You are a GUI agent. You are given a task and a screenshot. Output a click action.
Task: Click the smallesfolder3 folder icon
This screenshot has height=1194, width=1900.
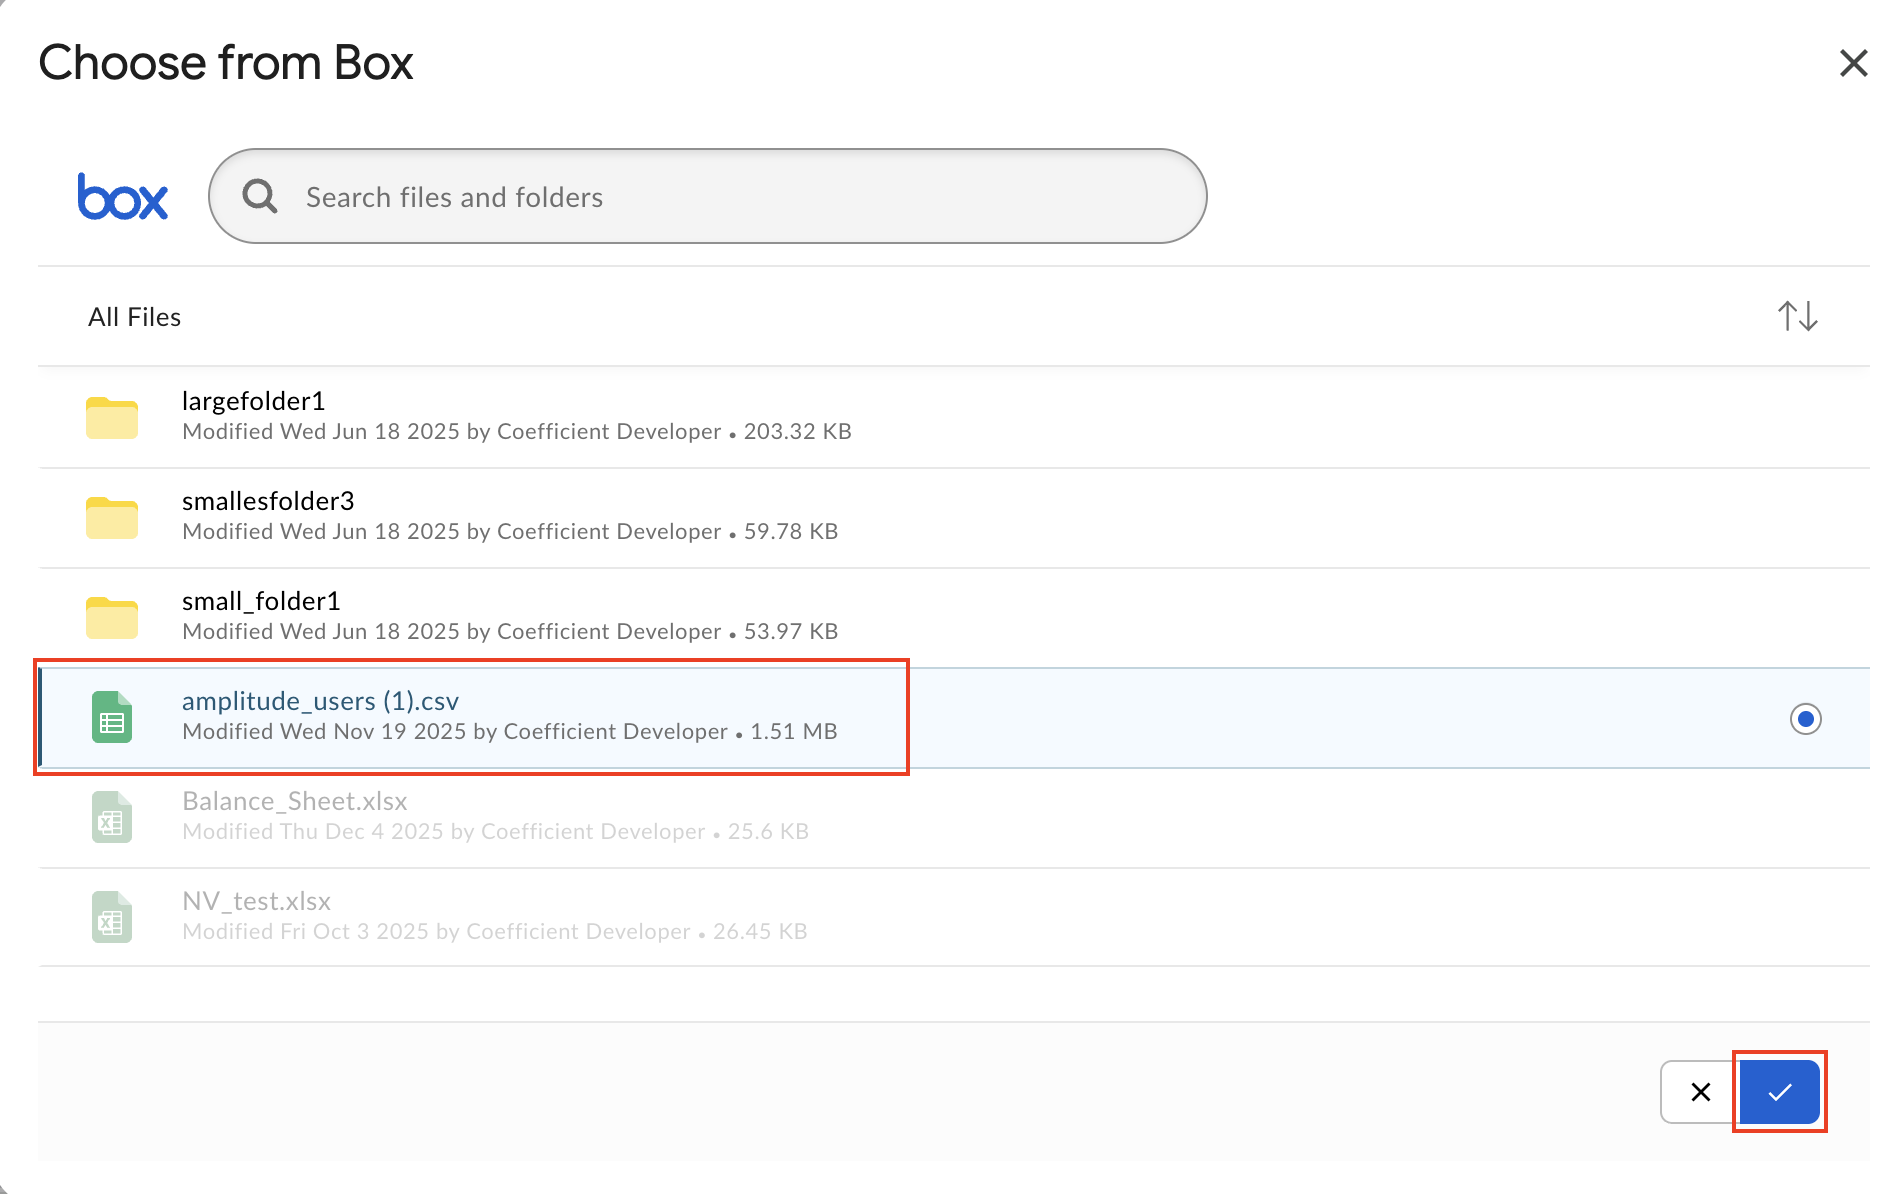point(111,518)
